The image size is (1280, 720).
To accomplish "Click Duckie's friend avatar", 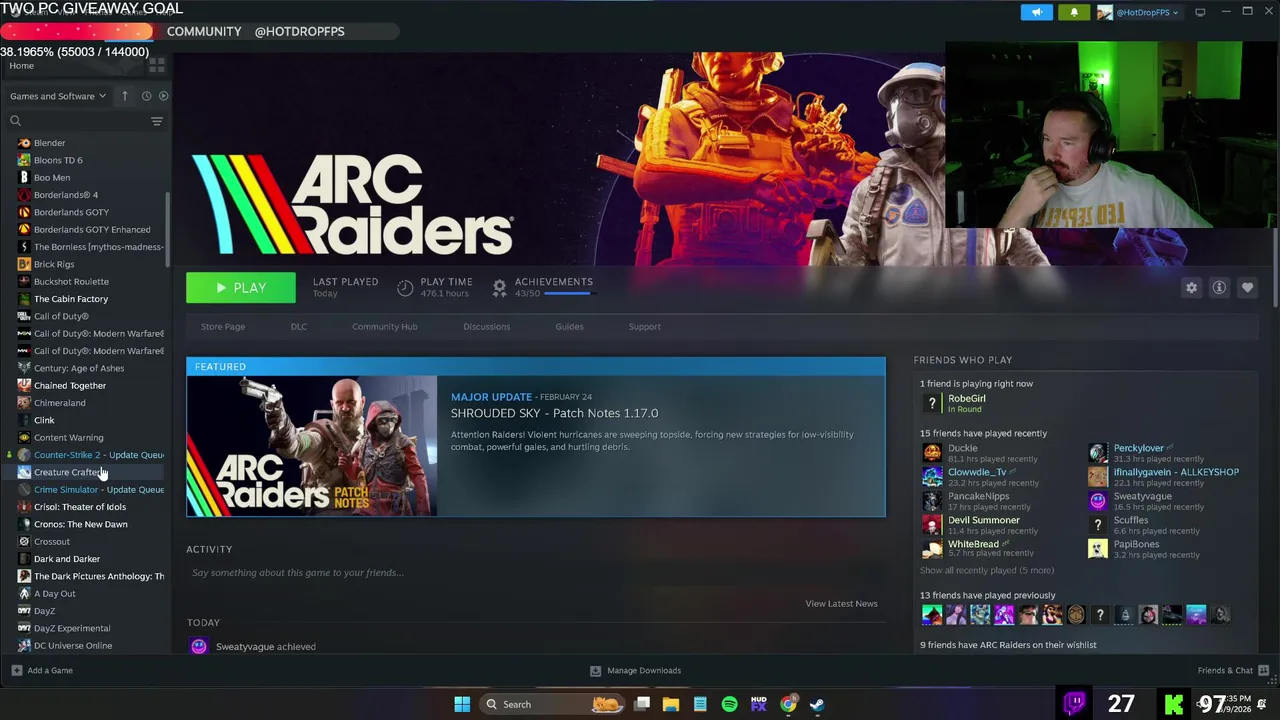I will [x=932, y=453].
